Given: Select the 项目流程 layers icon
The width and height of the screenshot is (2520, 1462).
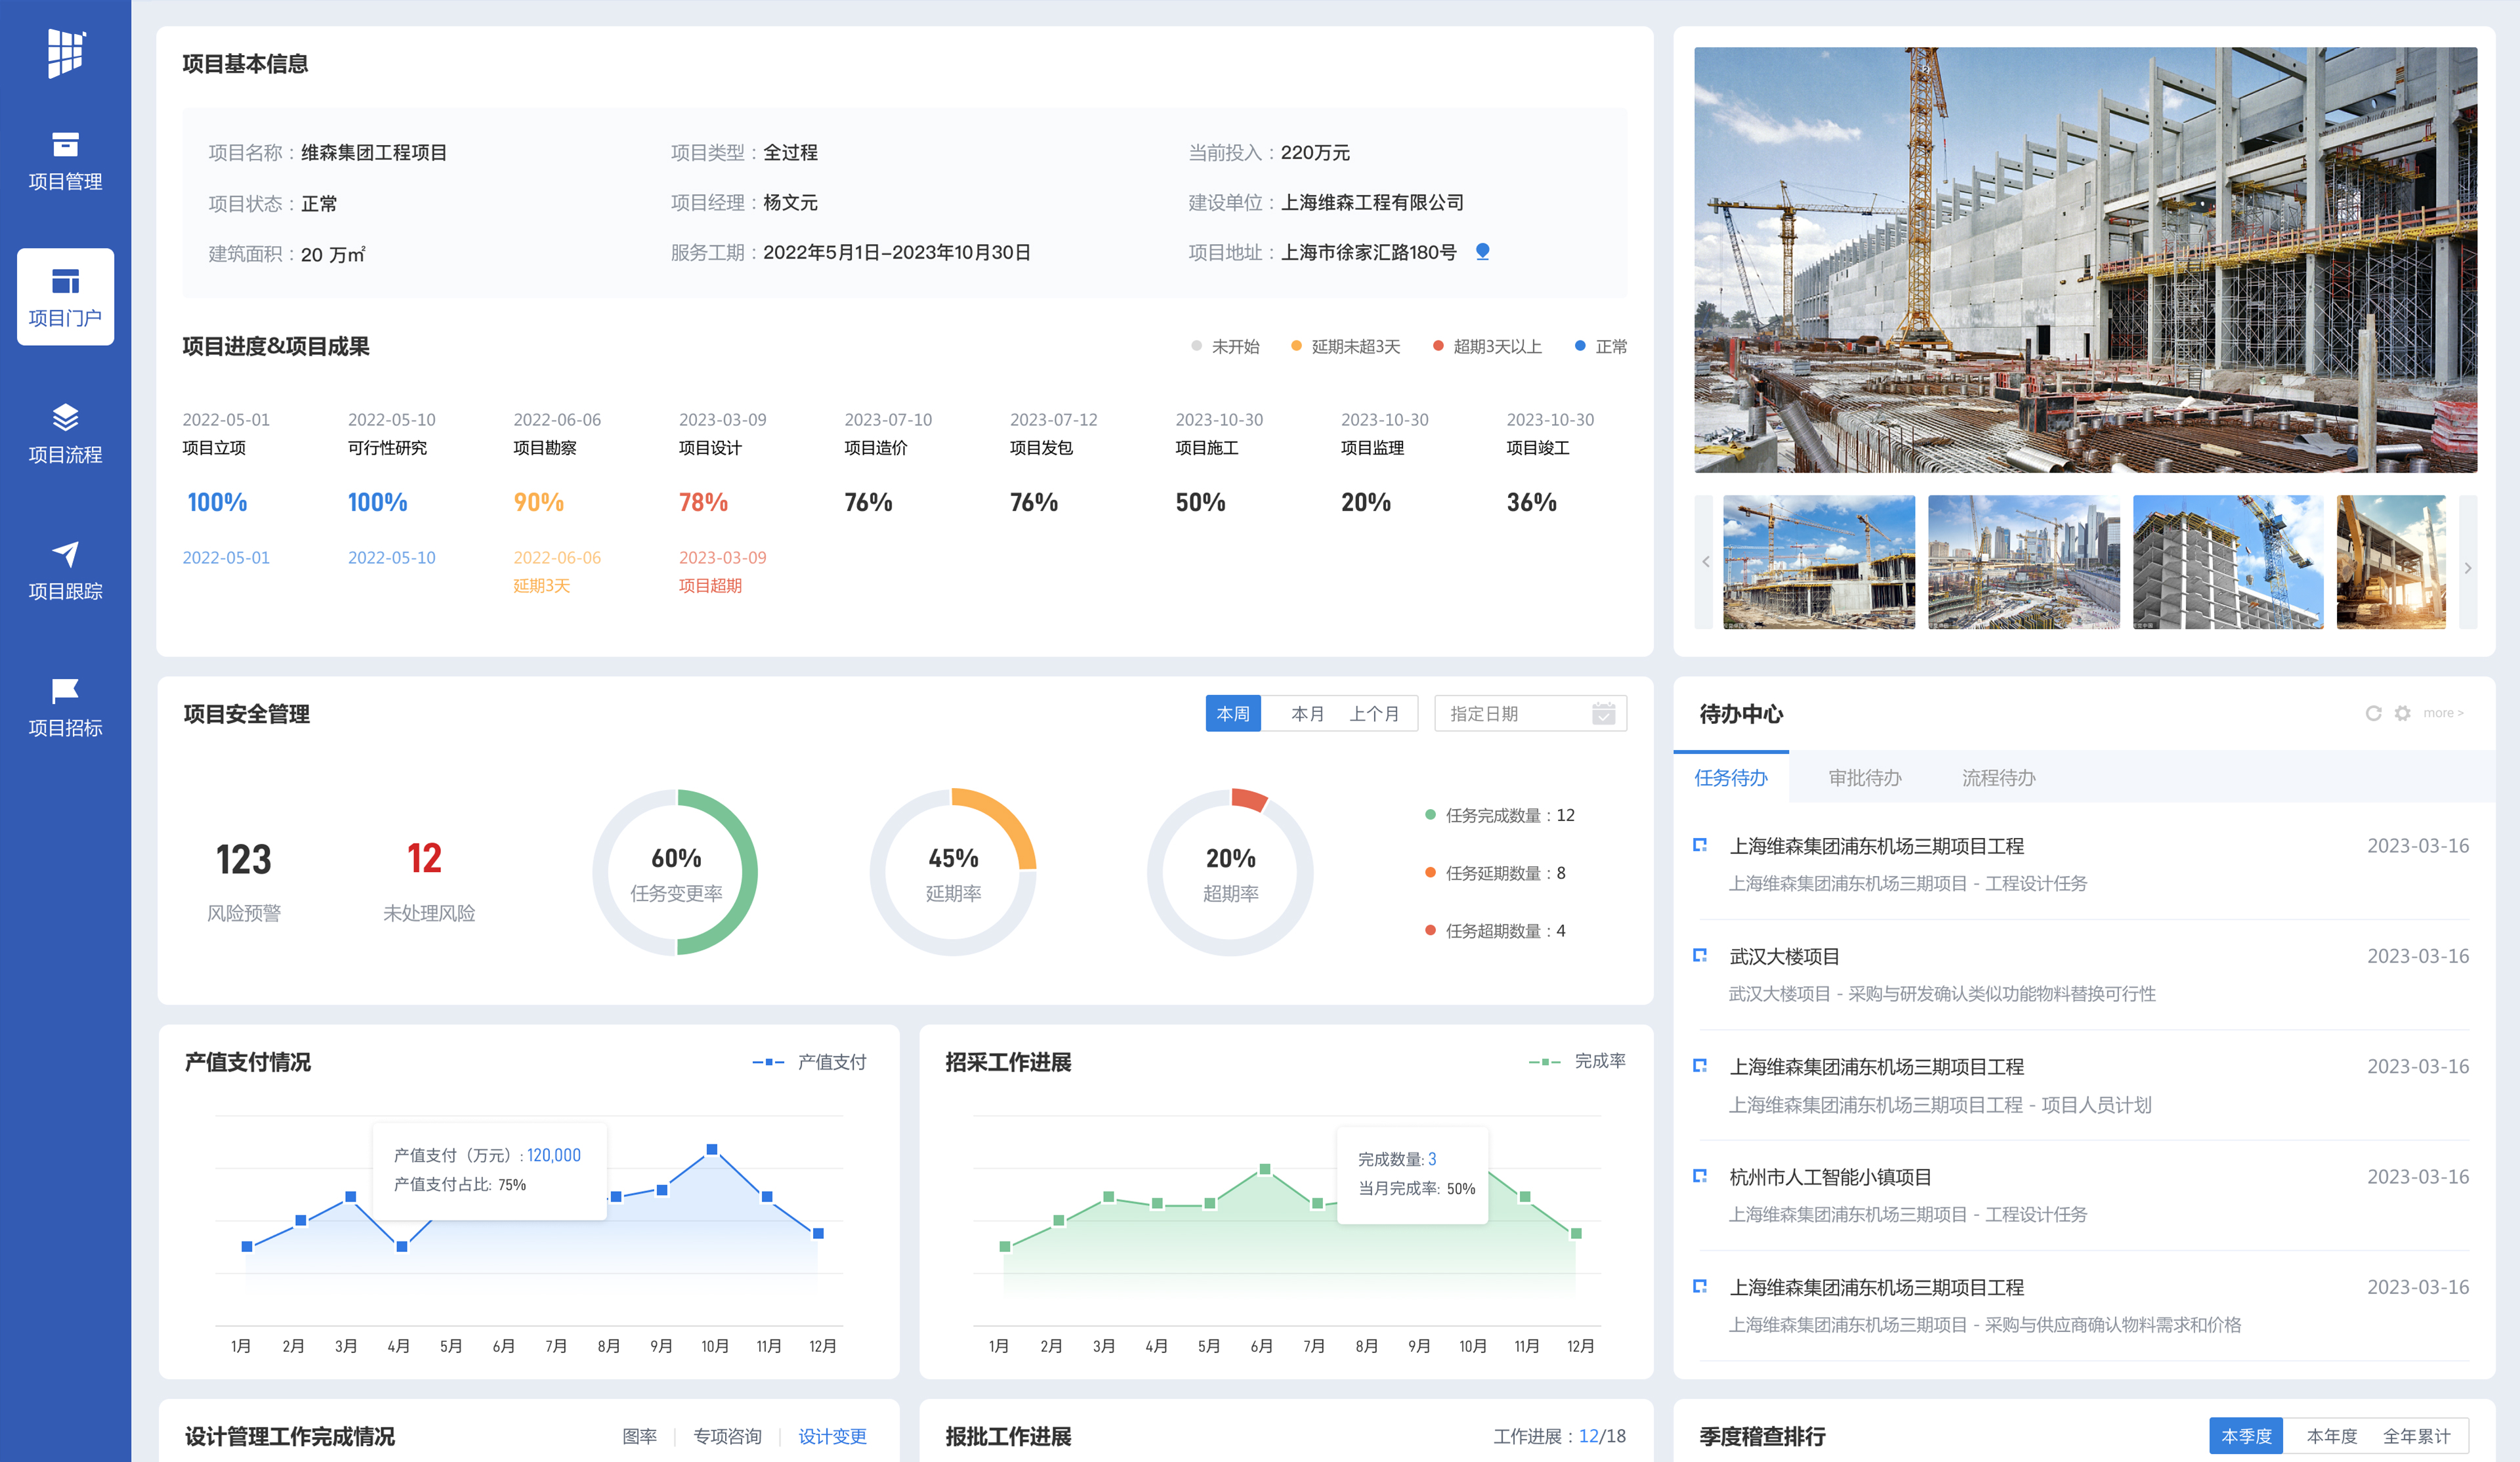Looking at the screenshot, I should [x=65, y=417].
